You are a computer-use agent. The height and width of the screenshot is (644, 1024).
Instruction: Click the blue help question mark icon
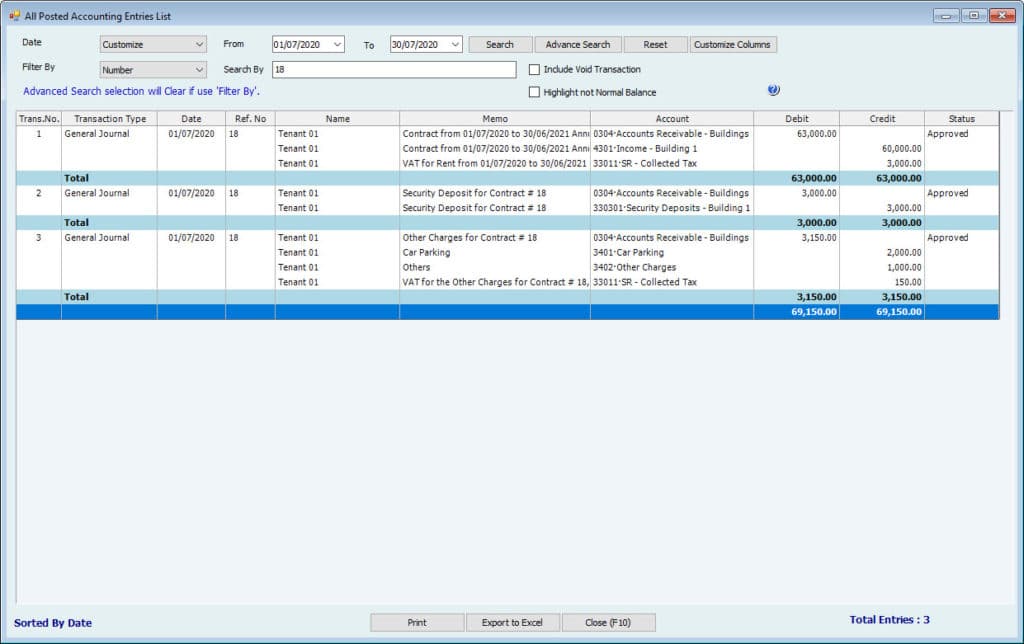pos(773,90)
